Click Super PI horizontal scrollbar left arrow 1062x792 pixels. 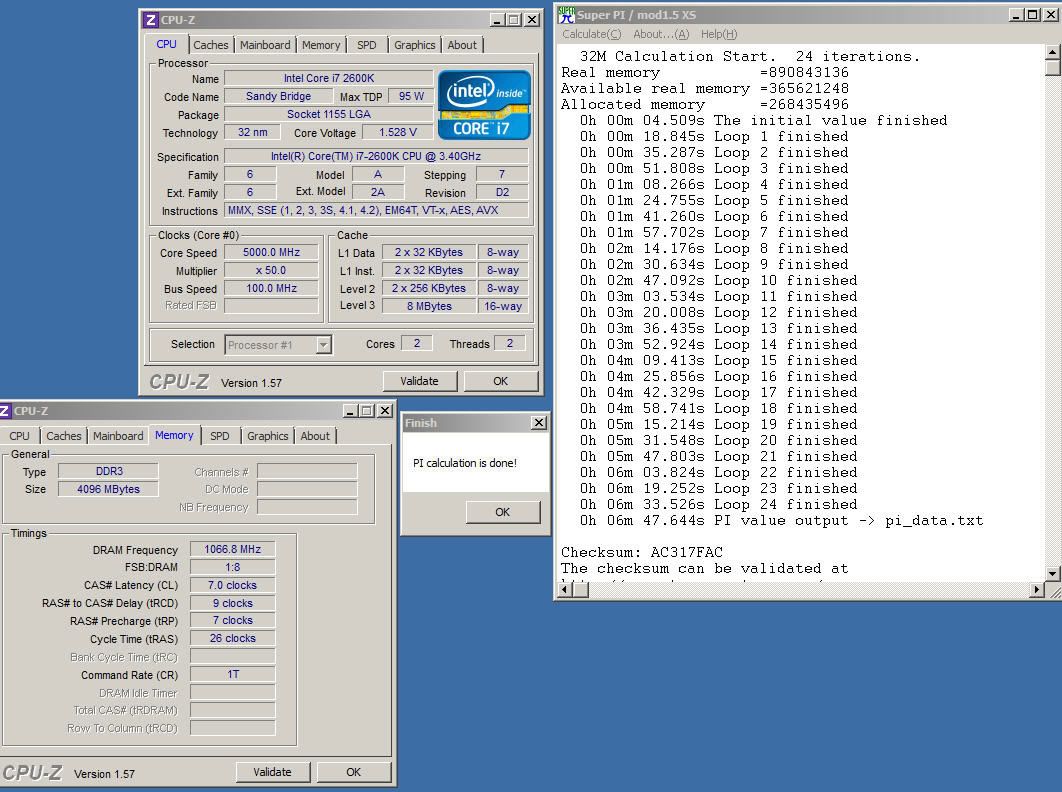click(x=562, y=590)
